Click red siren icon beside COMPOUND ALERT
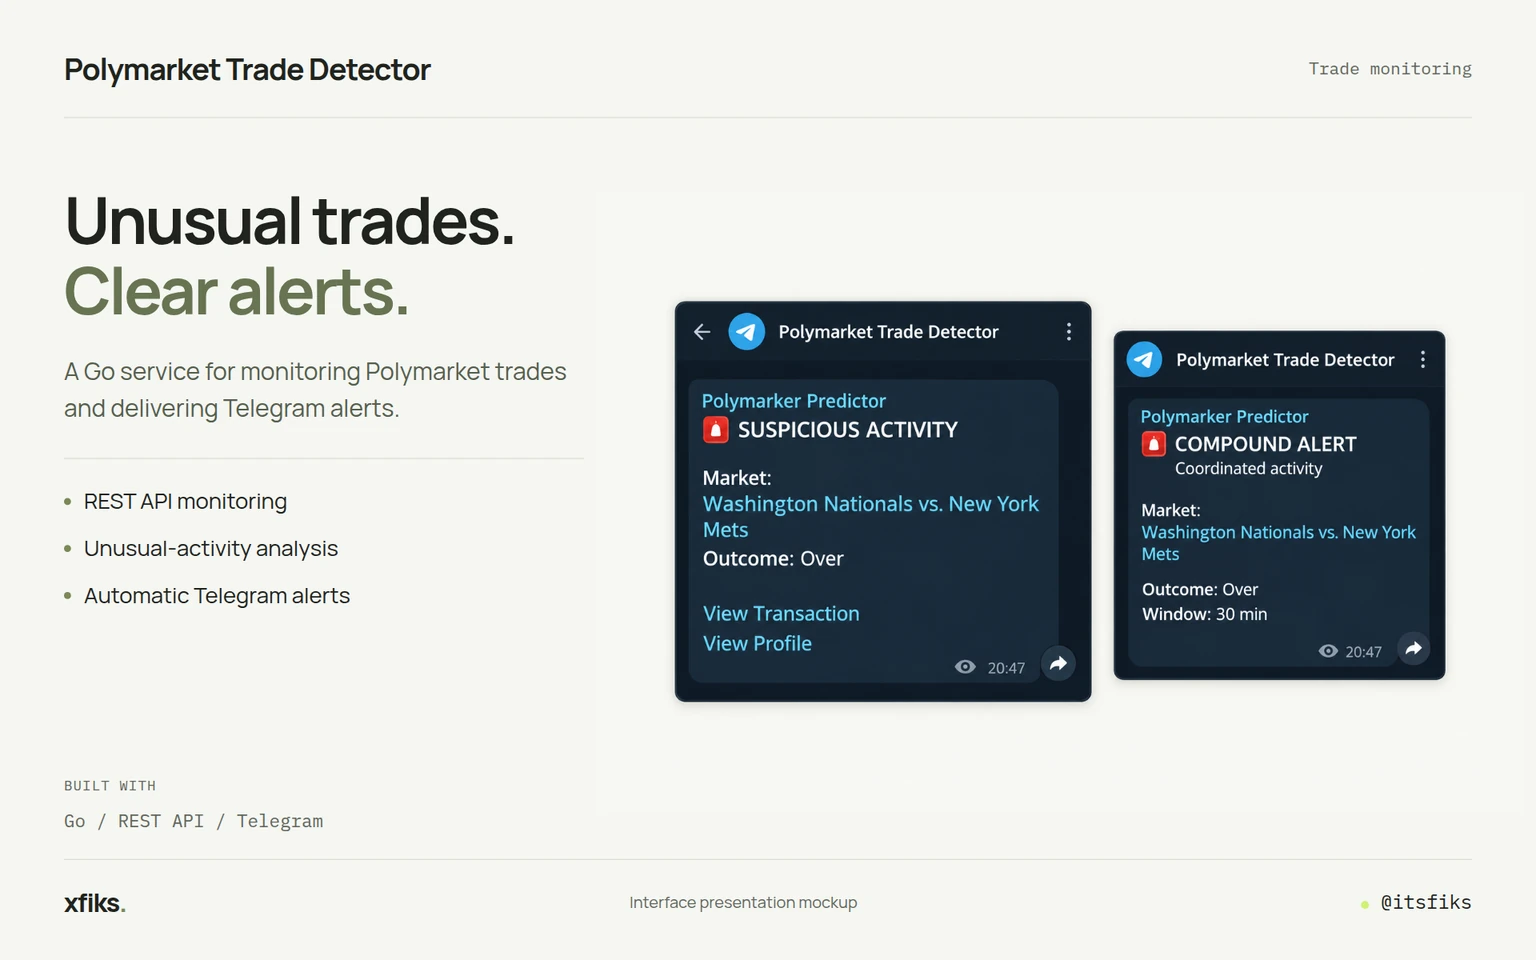Screen dimensions: 1536x960 (x=1154, y=444)
